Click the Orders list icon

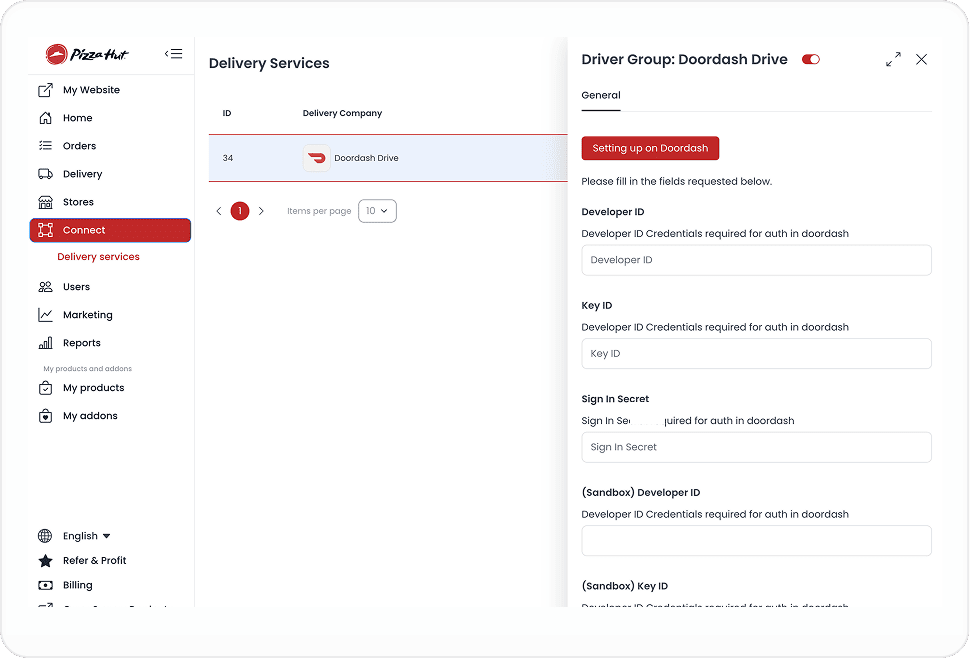tap(45, 146)
